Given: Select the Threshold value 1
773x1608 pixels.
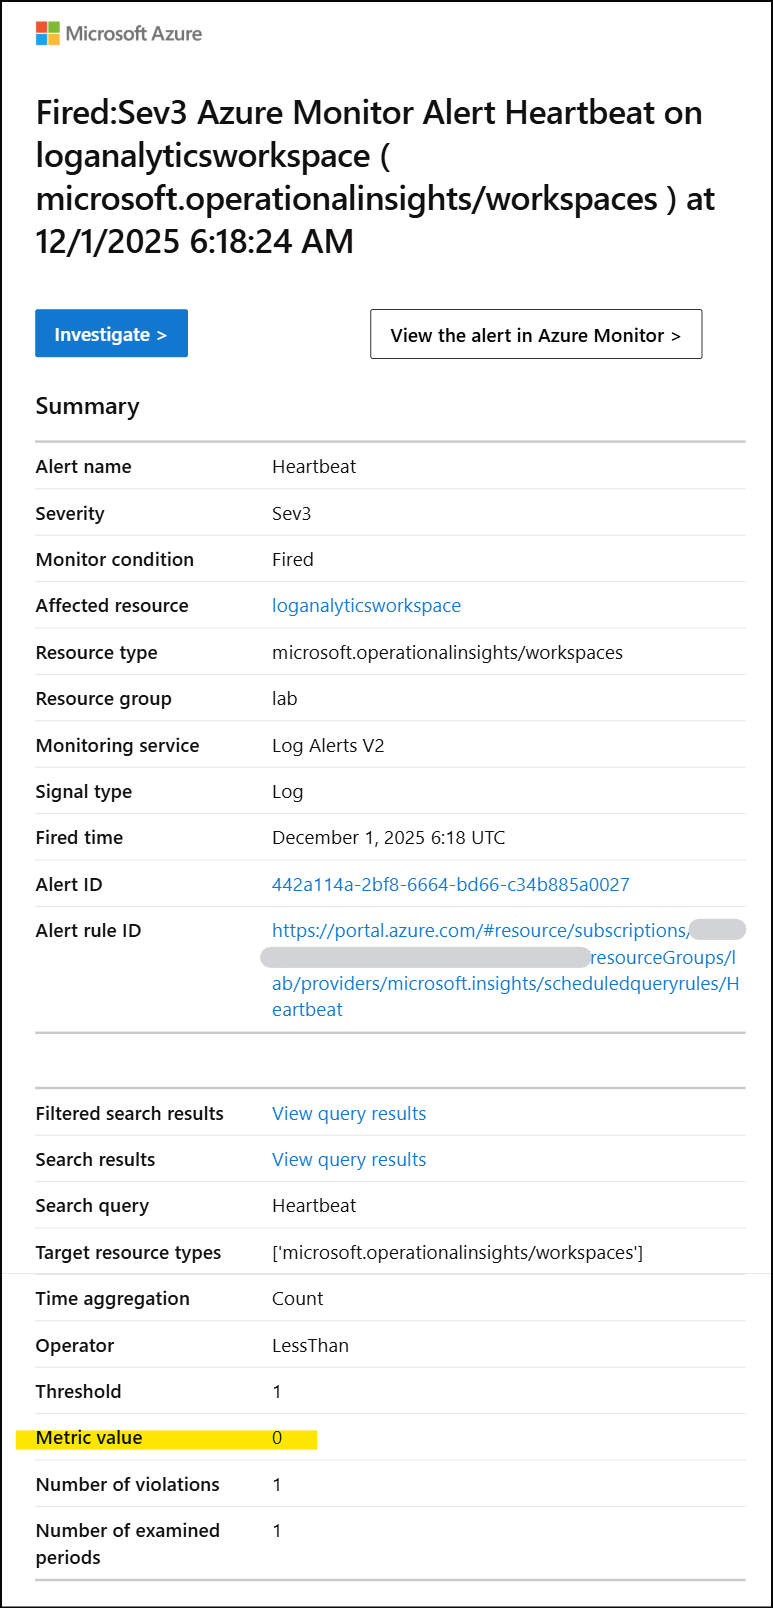Looking at the screenshot, I should pos(277,1392).
